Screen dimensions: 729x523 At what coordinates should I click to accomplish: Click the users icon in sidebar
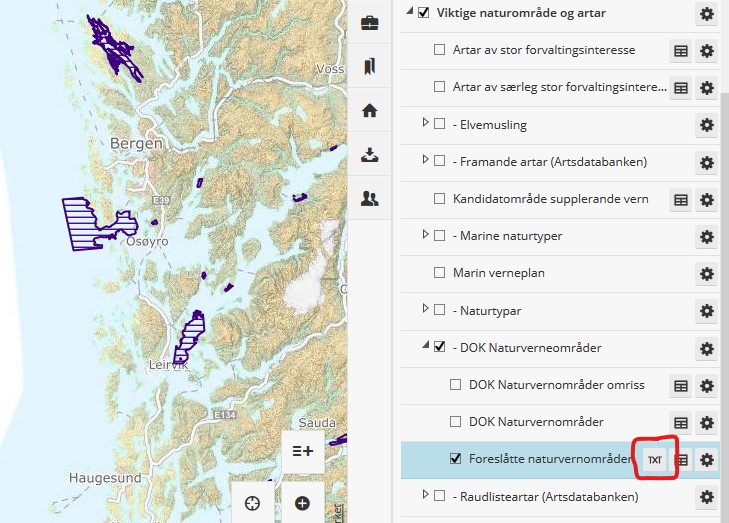click(370, 199)
